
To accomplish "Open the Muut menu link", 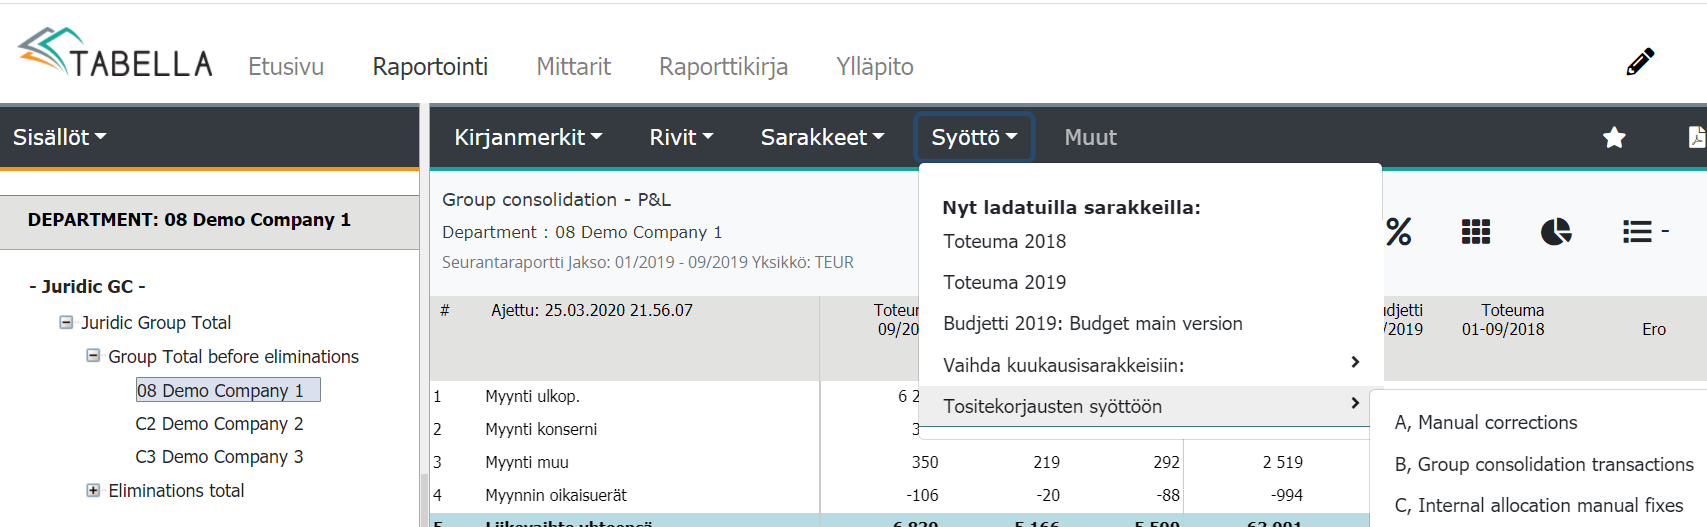I will (x=1090, y=138).
